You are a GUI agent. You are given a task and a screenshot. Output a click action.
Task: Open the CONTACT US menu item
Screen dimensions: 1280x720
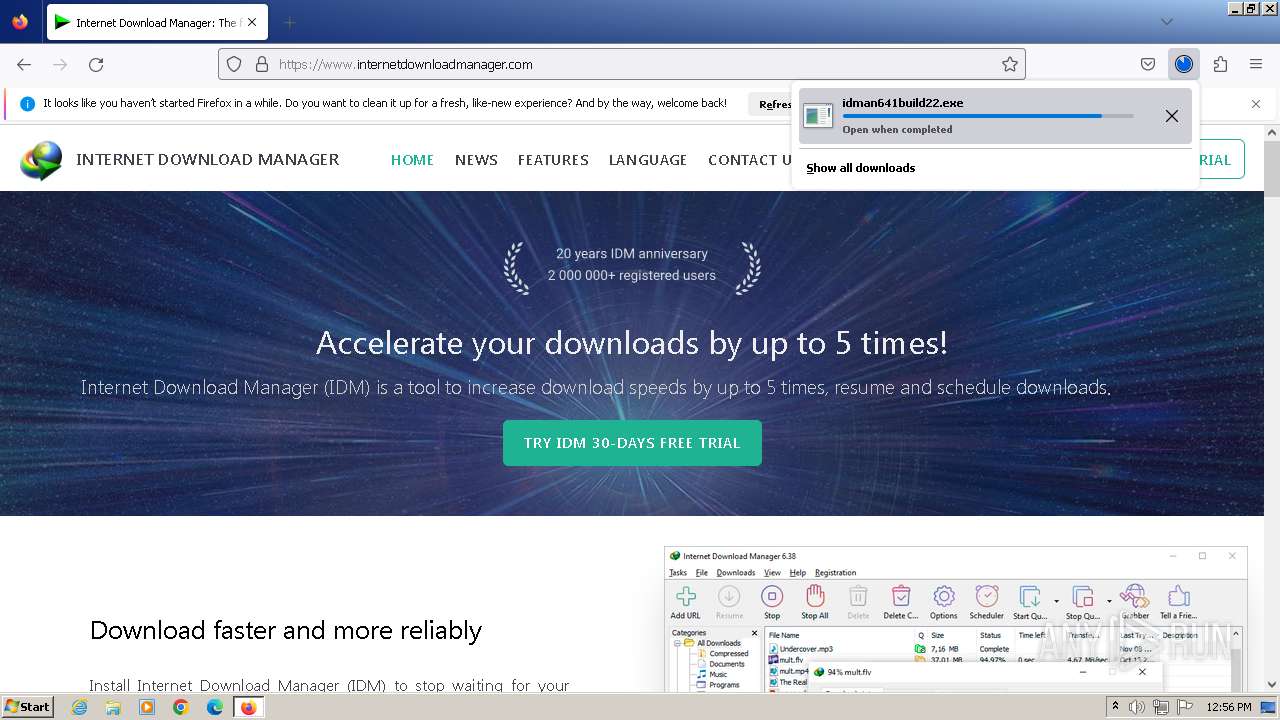[751, 160]
